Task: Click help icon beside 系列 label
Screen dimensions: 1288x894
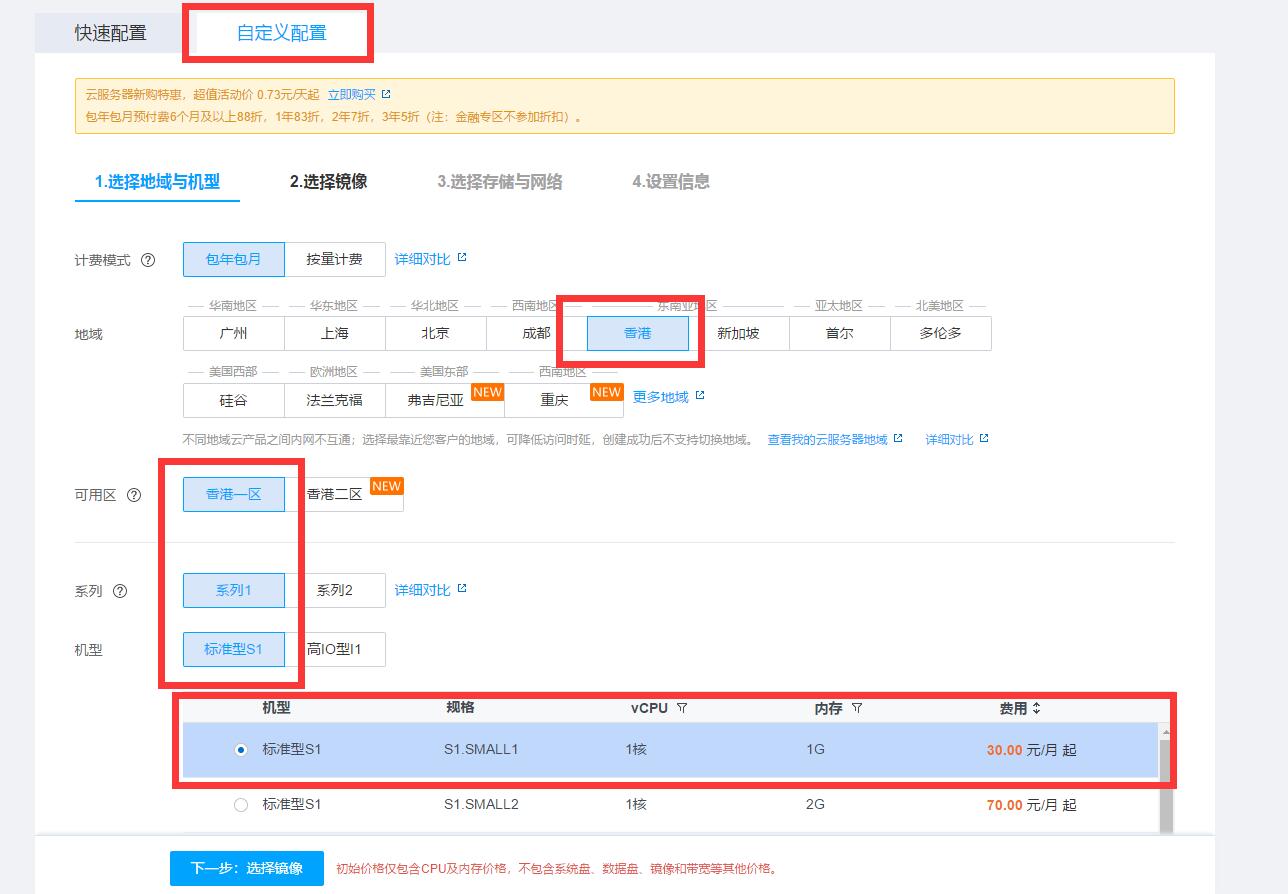Action: point(120,591)
